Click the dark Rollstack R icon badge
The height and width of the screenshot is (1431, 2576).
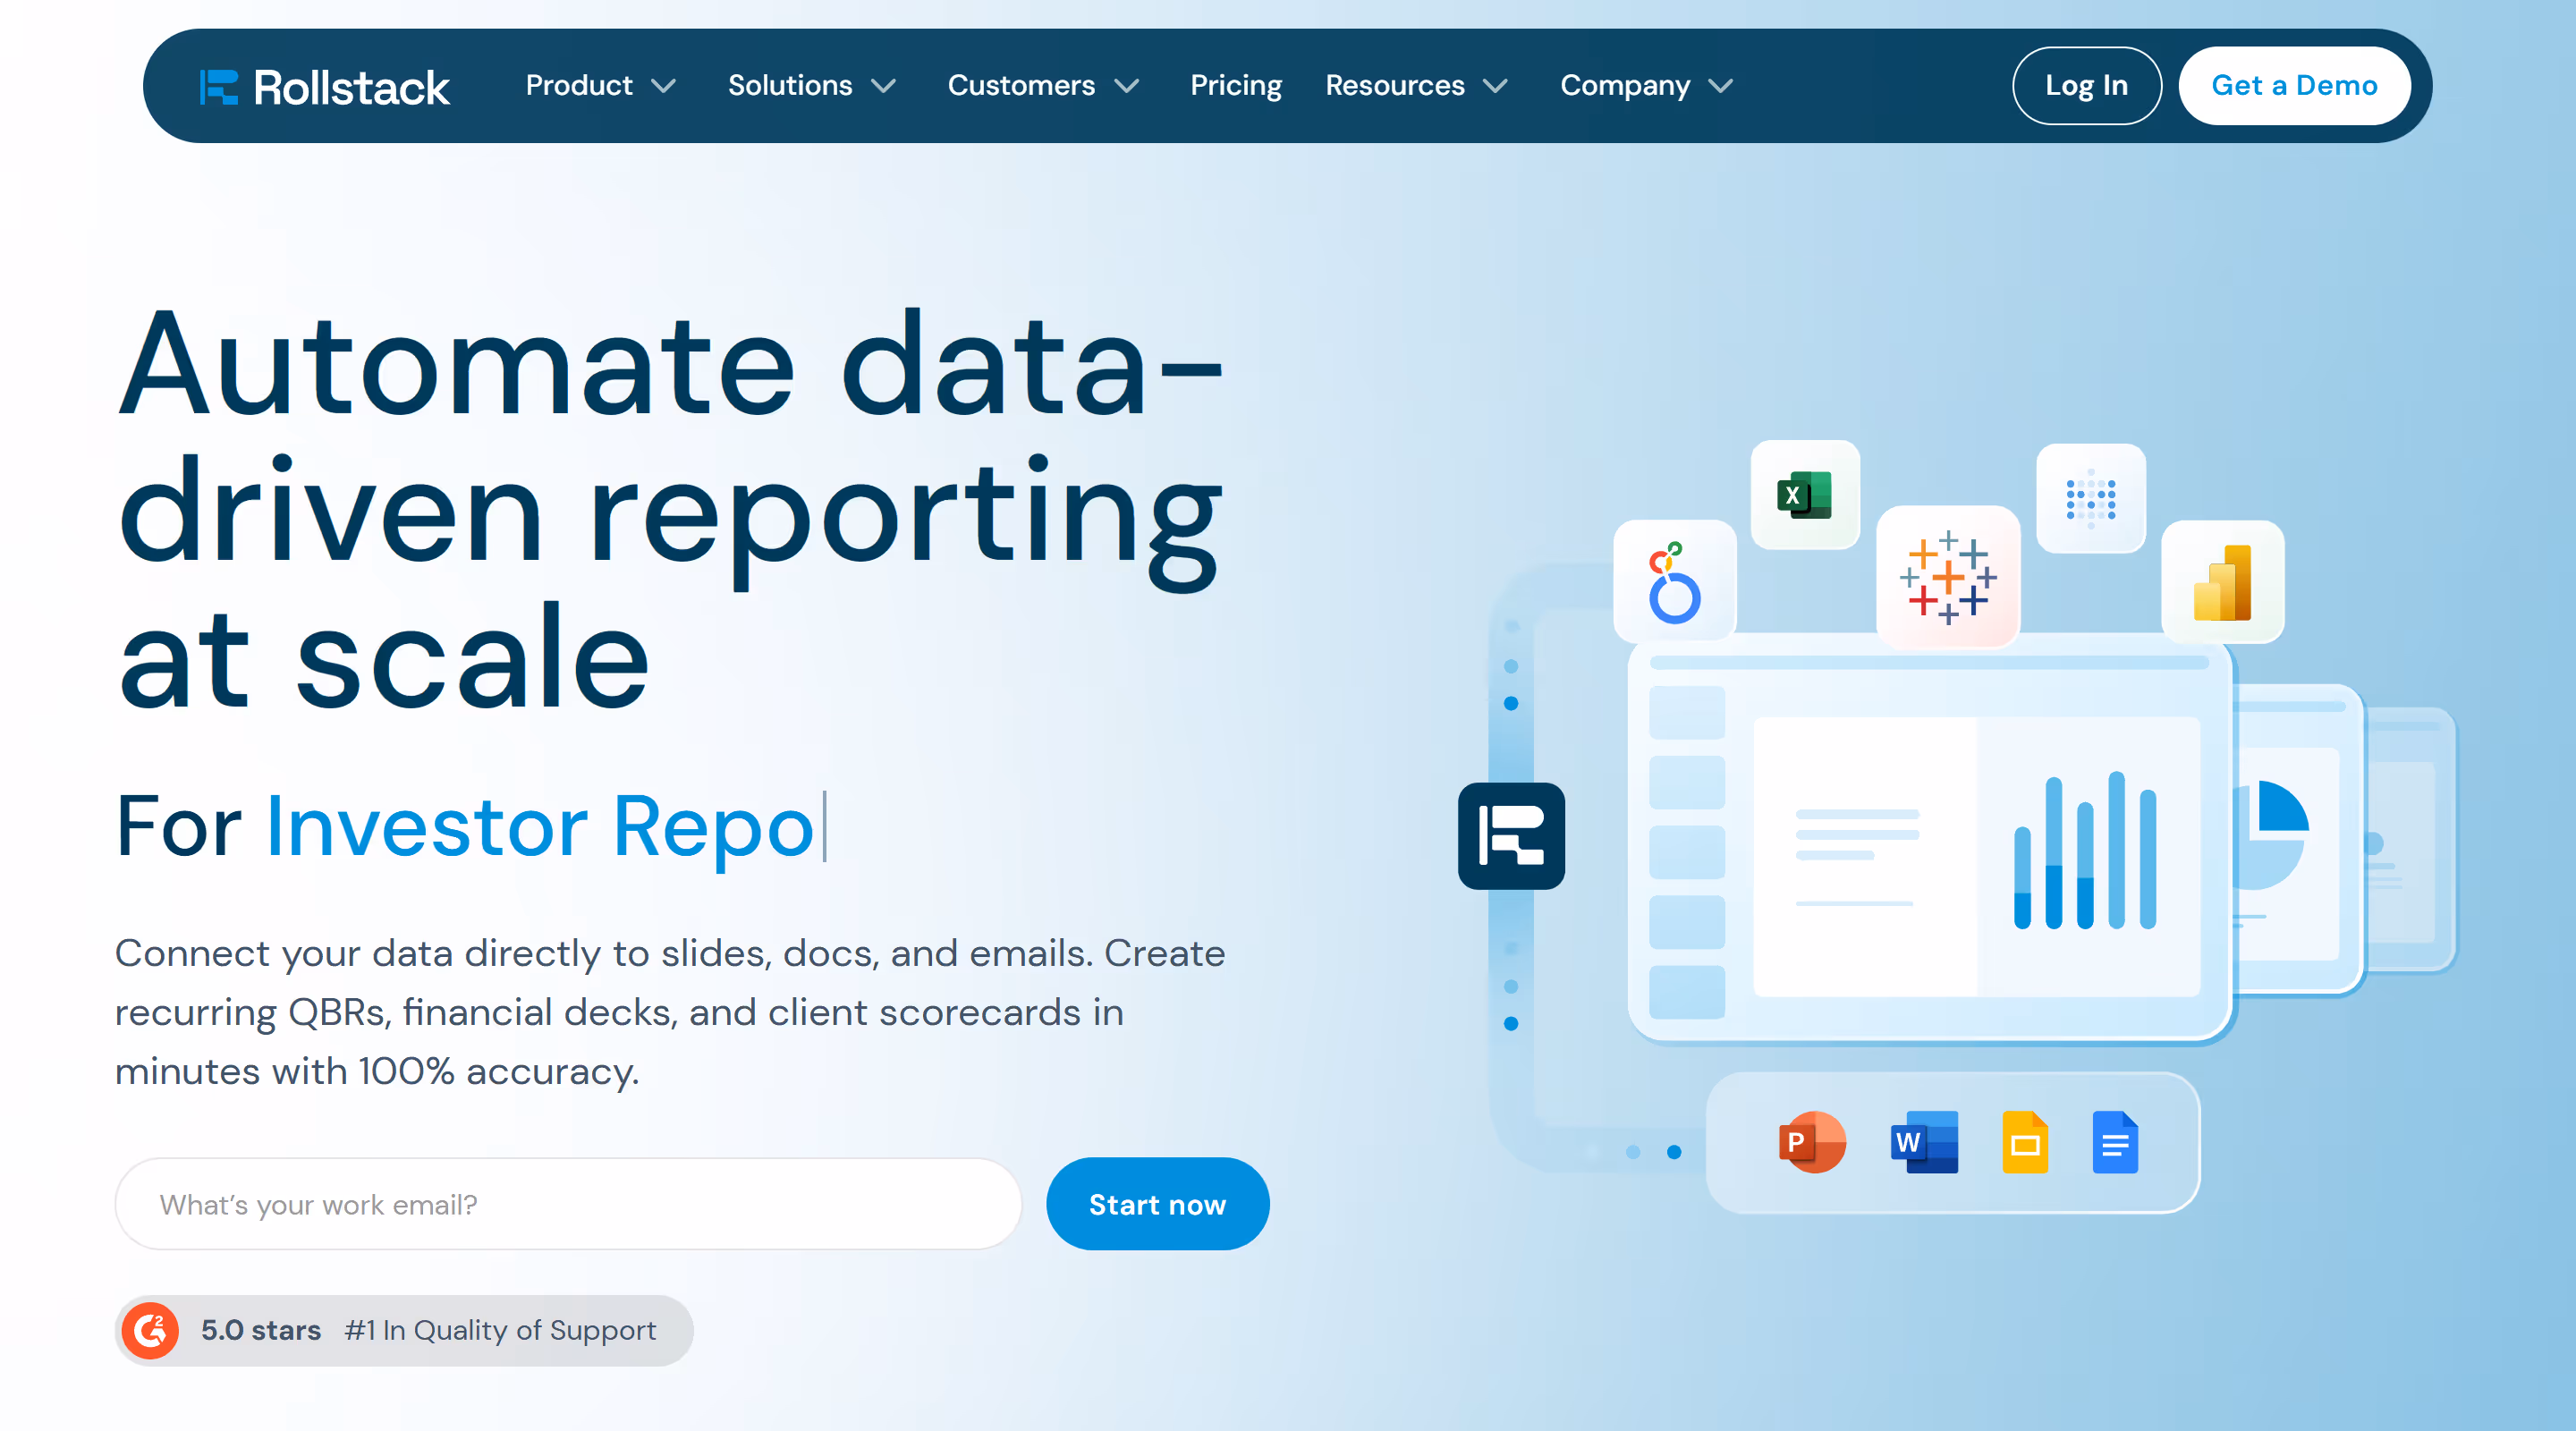[x=1511, y=836]
